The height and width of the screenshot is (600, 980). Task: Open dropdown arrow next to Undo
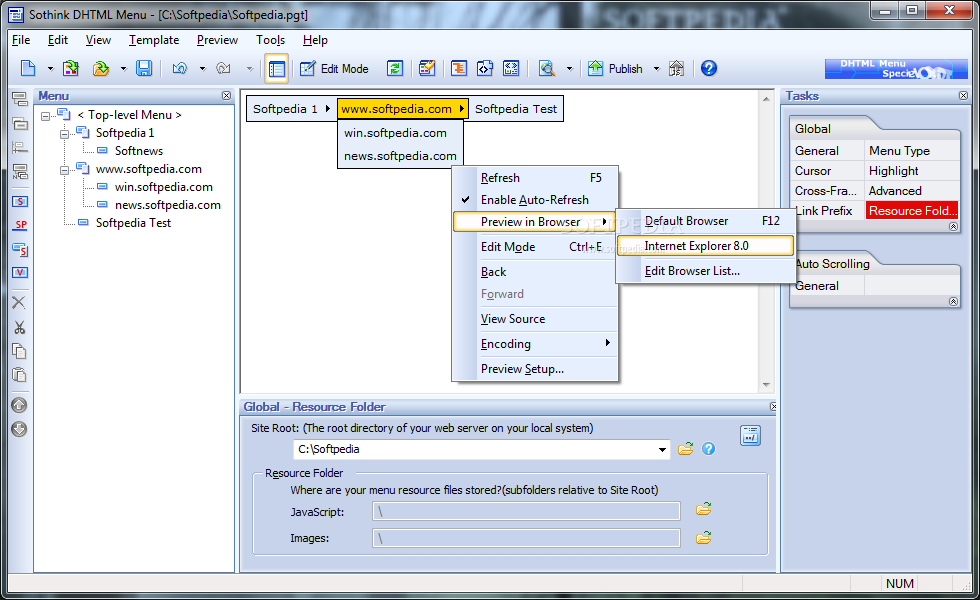click(202, 69)
